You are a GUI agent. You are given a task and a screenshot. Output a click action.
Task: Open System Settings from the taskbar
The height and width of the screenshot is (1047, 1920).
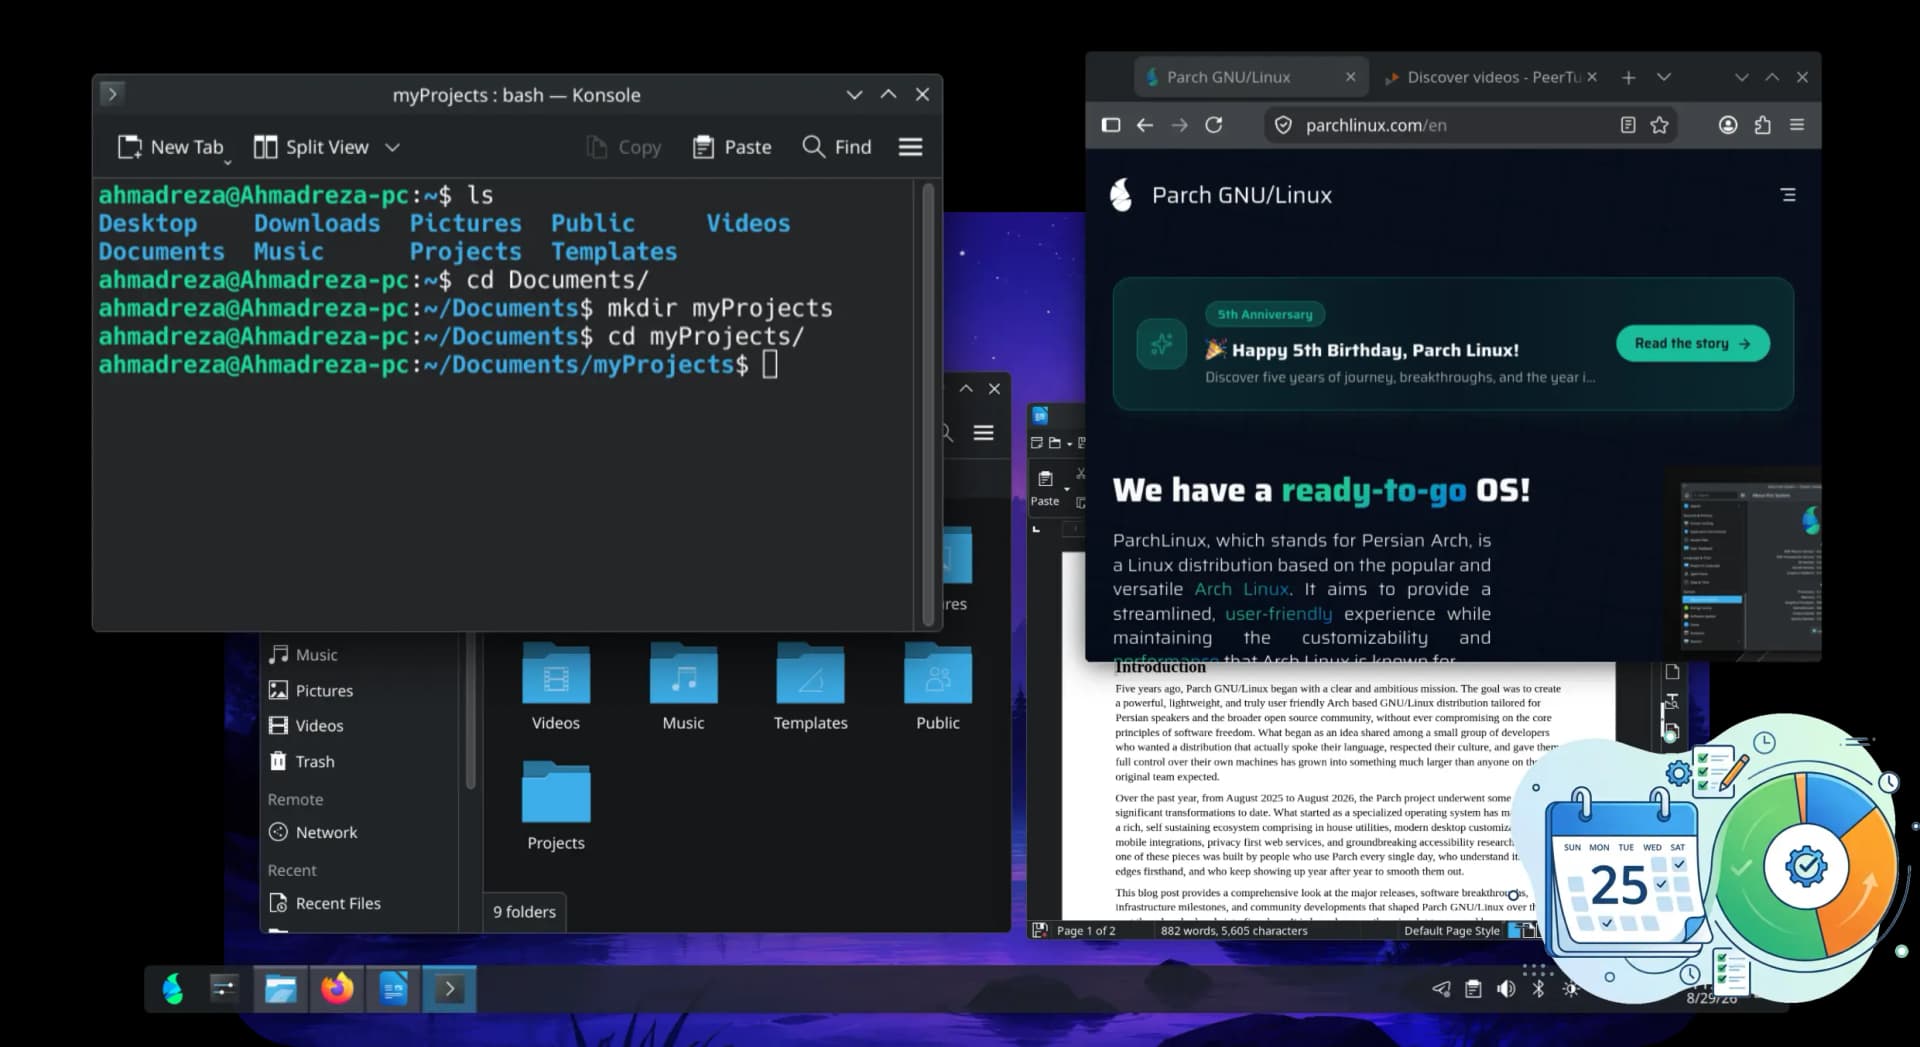(x=224, y=989)
